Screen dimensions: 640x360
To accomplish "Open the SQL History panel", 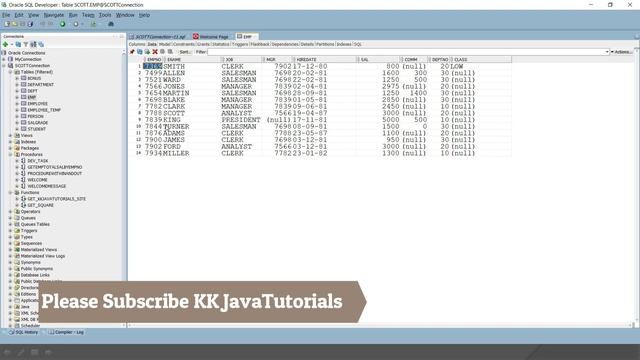I will [x=24, y=332].
